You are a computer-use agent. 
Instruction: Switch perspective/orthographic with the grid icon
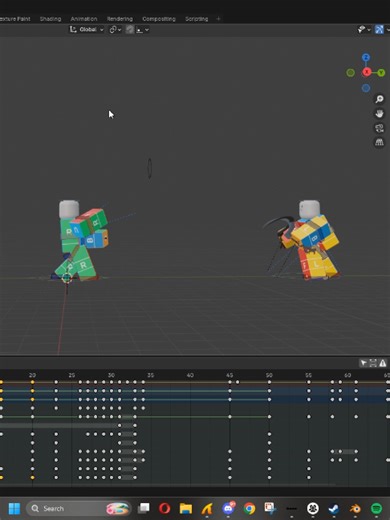point(379,143)
